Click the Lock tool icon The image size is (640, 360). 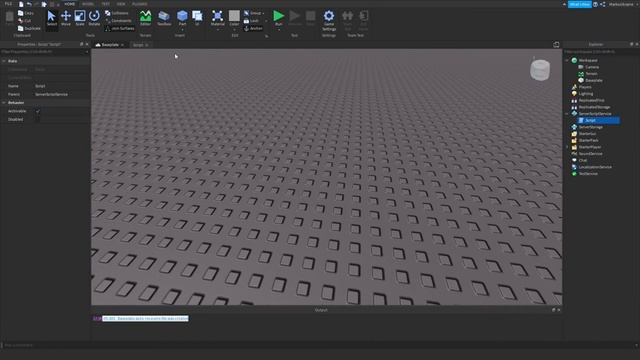(247, 20)
